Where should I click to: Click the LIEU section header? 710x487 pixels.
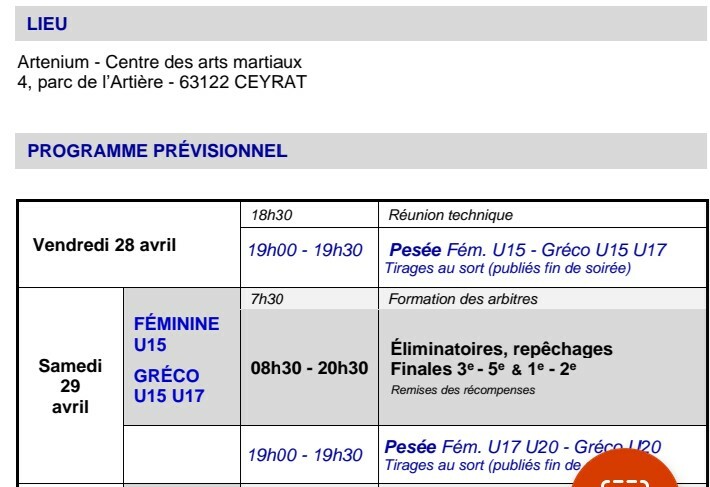(x=48, y=24)
